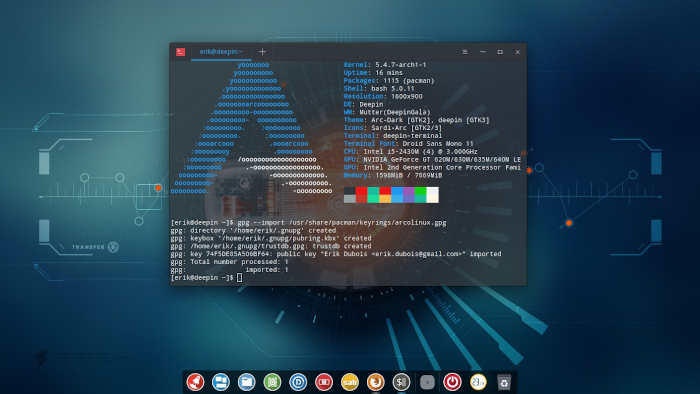
Task: Click the Arch ASCII logo art
Action: pos(251,128)
